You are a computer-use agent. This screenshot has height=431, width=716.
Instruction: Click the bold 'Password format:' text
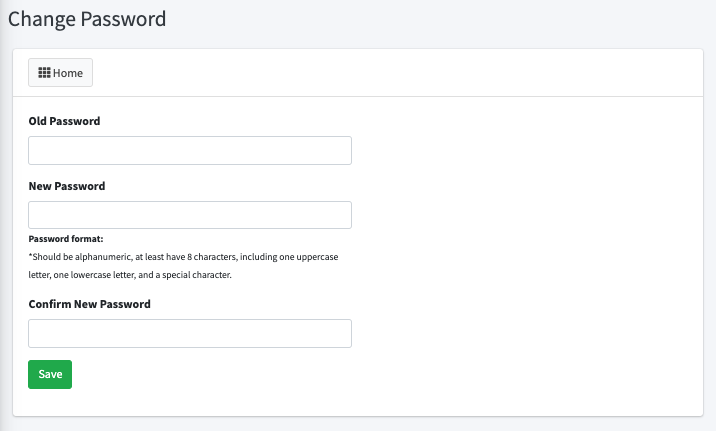66,239
